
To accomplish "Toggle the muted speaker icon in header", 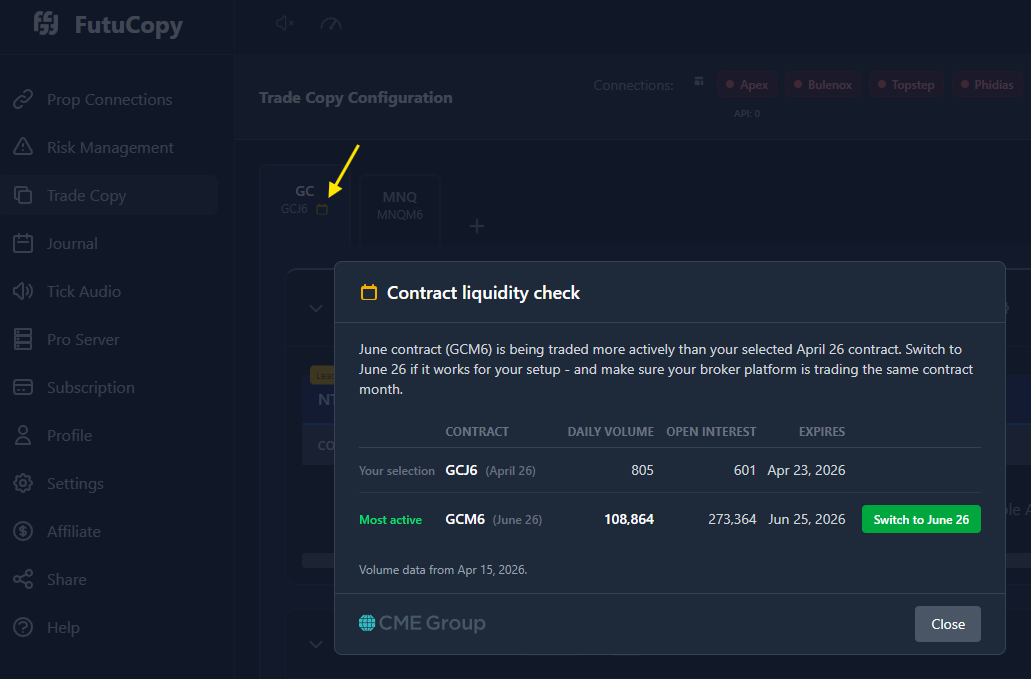I will (285, 24).
